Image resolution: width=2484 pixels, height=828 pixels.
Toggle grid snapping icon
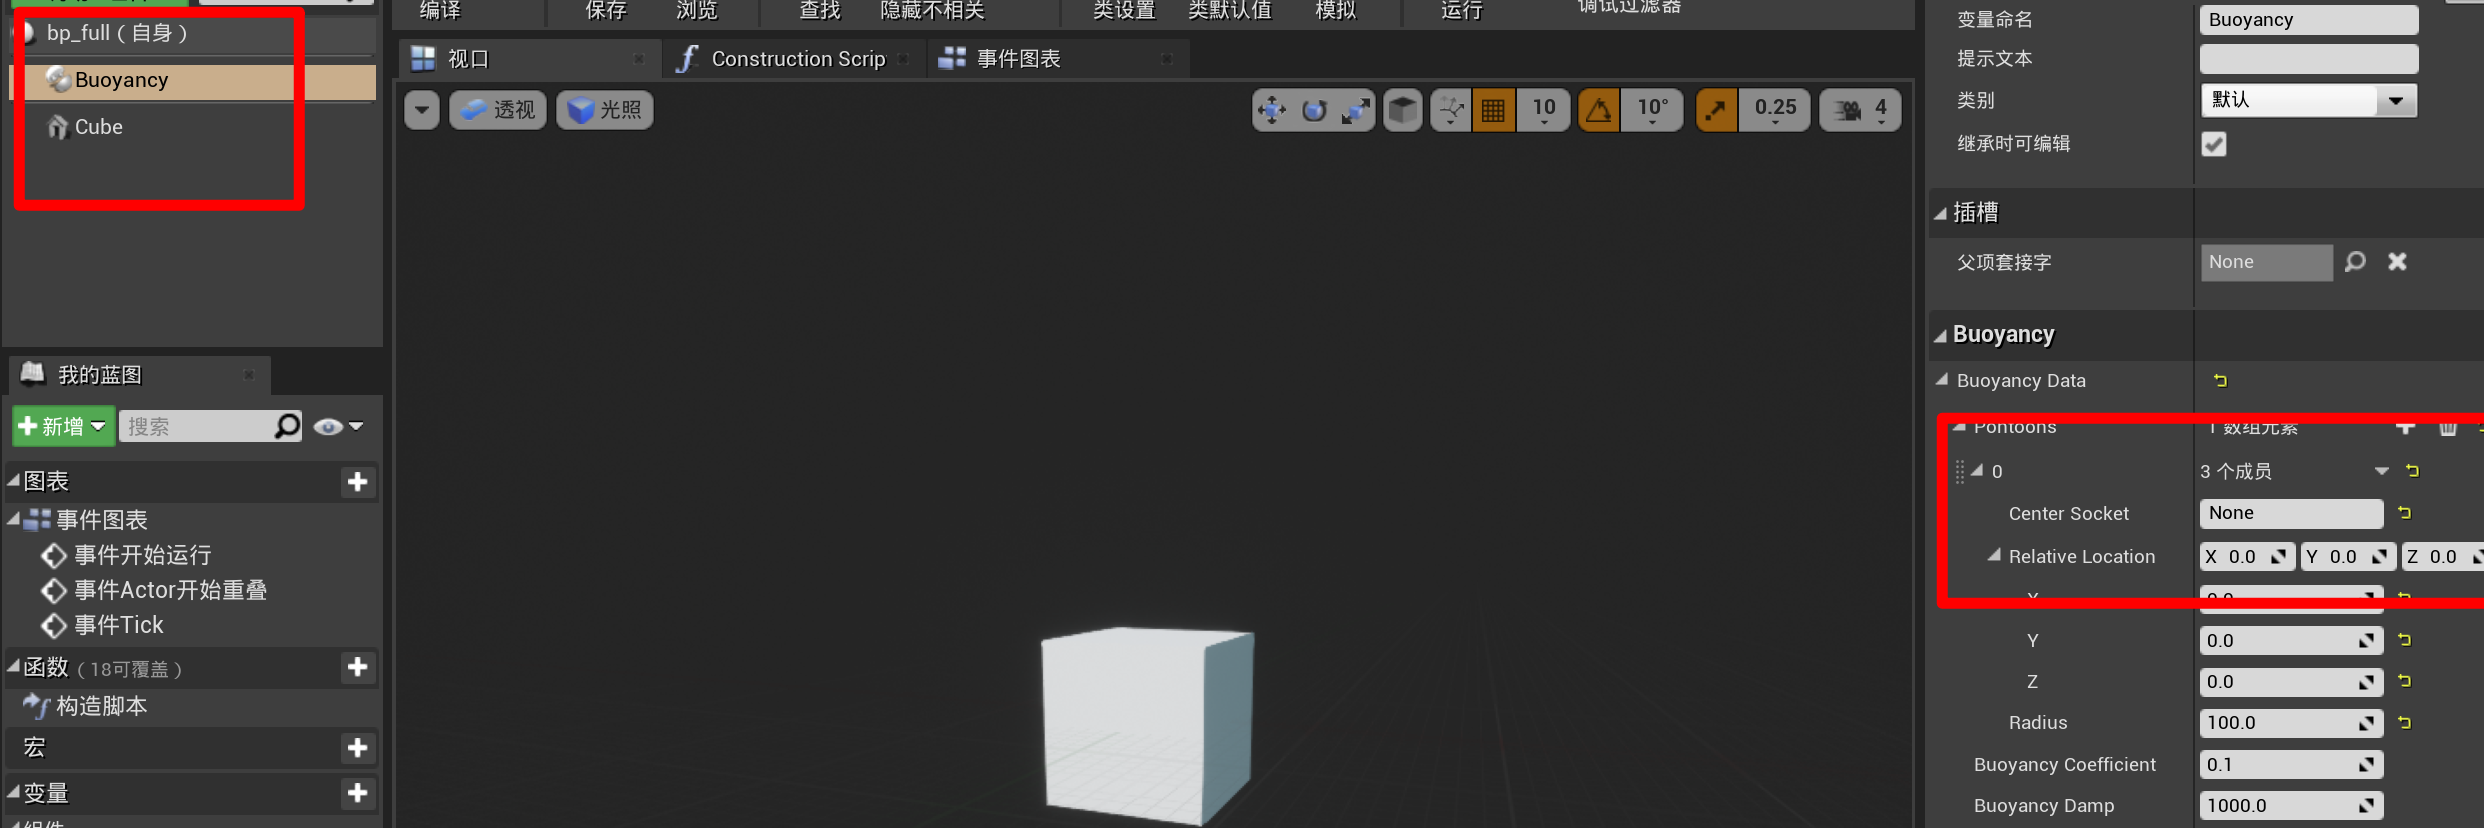[x=1493, y=110]
